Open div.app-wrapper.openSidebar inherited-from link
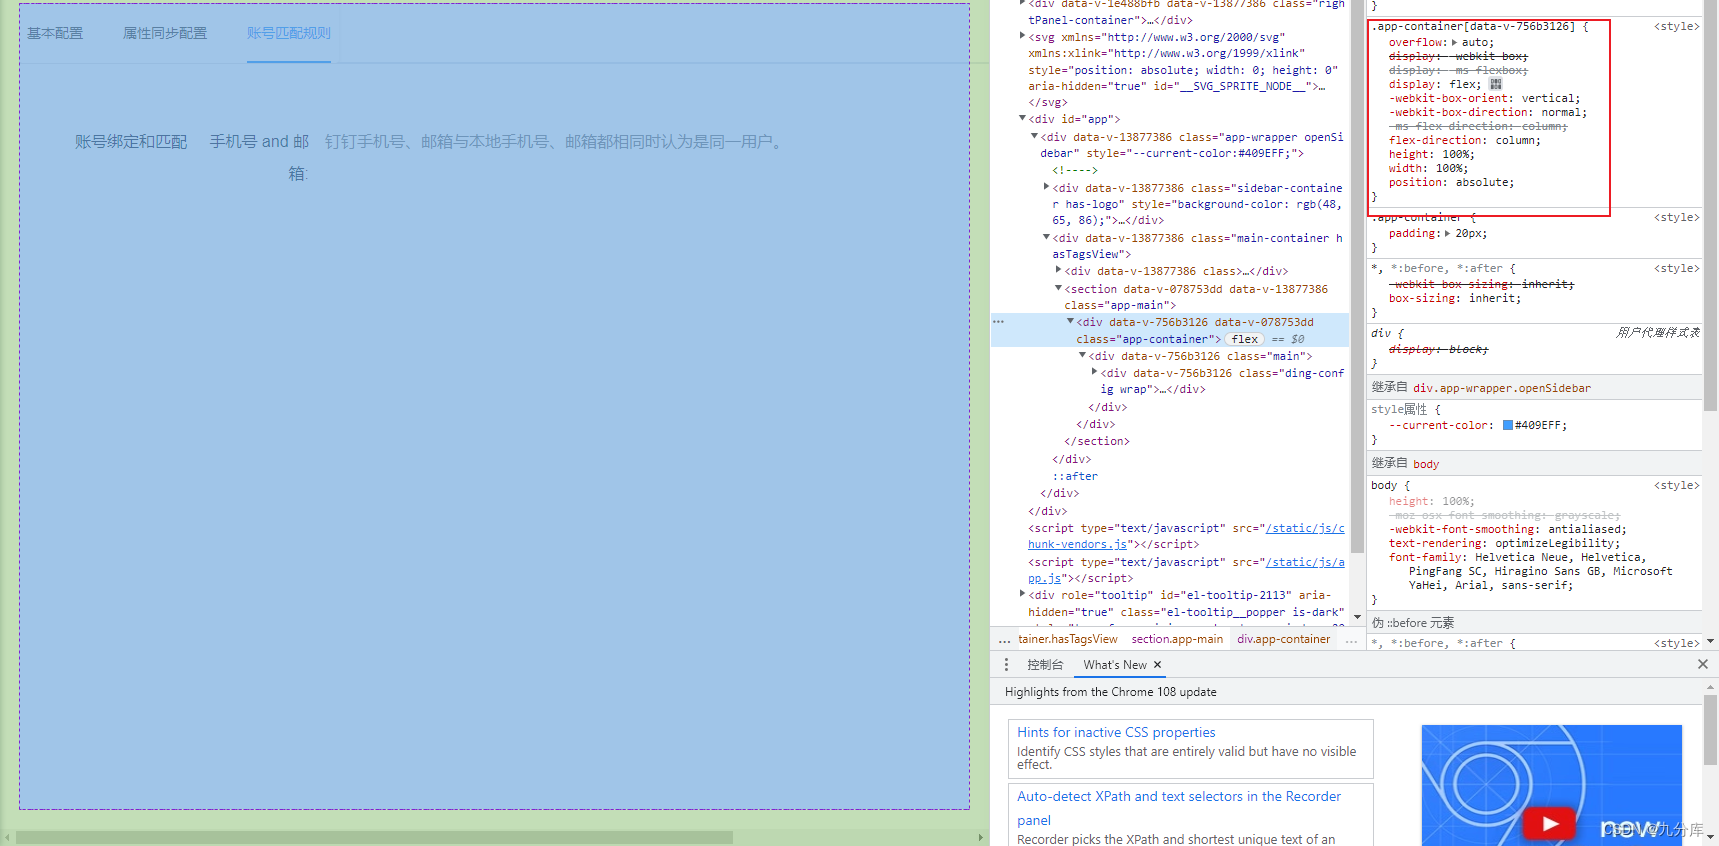Viewport: 1719px width, 846px height. [1502, 388]
